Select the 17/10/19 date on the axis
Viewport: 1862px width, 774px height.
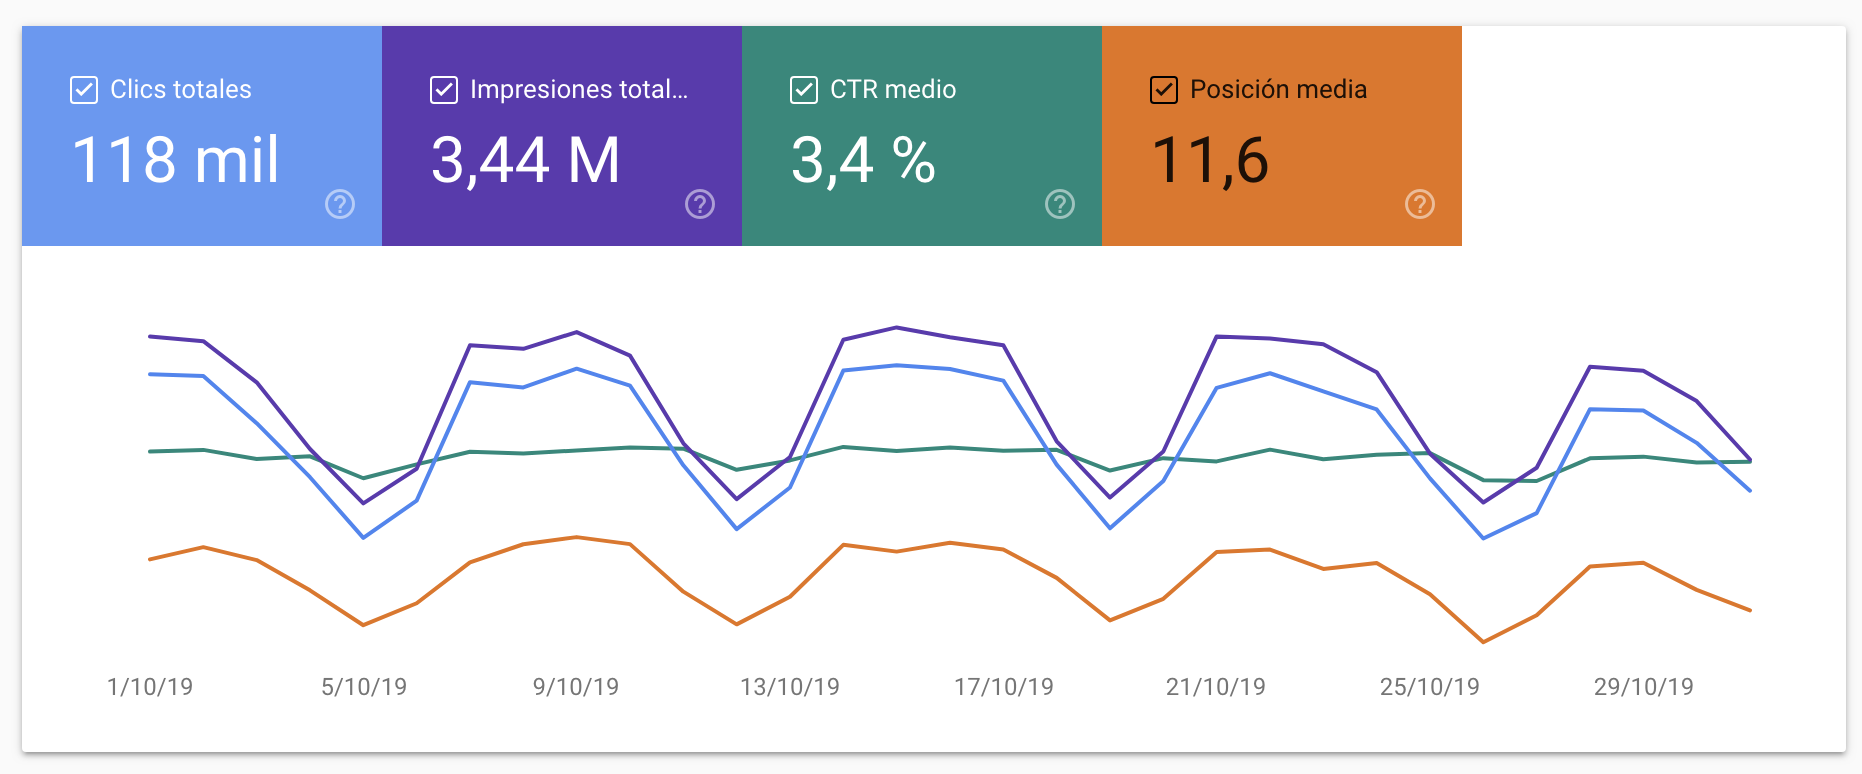pyautogui.click(x=1004, y=687)
